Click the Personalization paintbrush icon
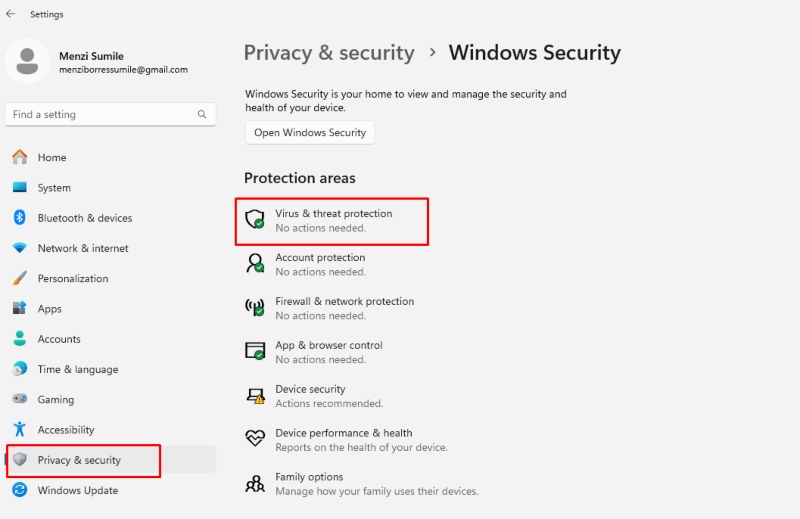The width and height of the screenshot is (800, 519). (x=20, y=278)
